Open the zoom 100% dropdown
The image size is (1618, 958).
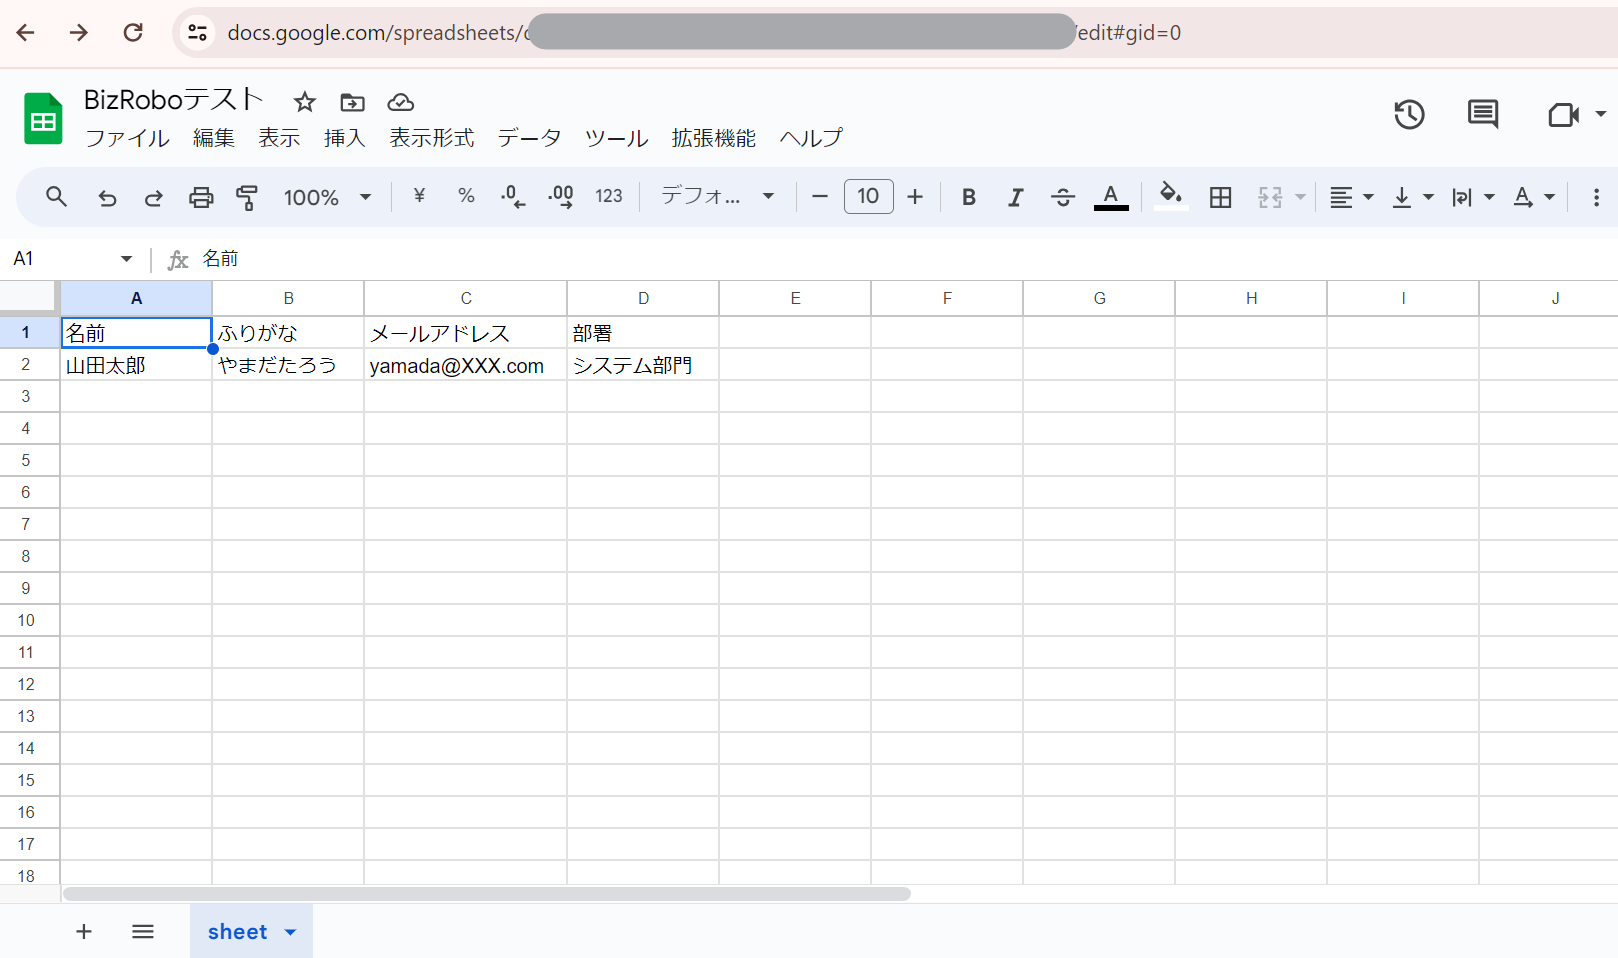coord(327,198)
